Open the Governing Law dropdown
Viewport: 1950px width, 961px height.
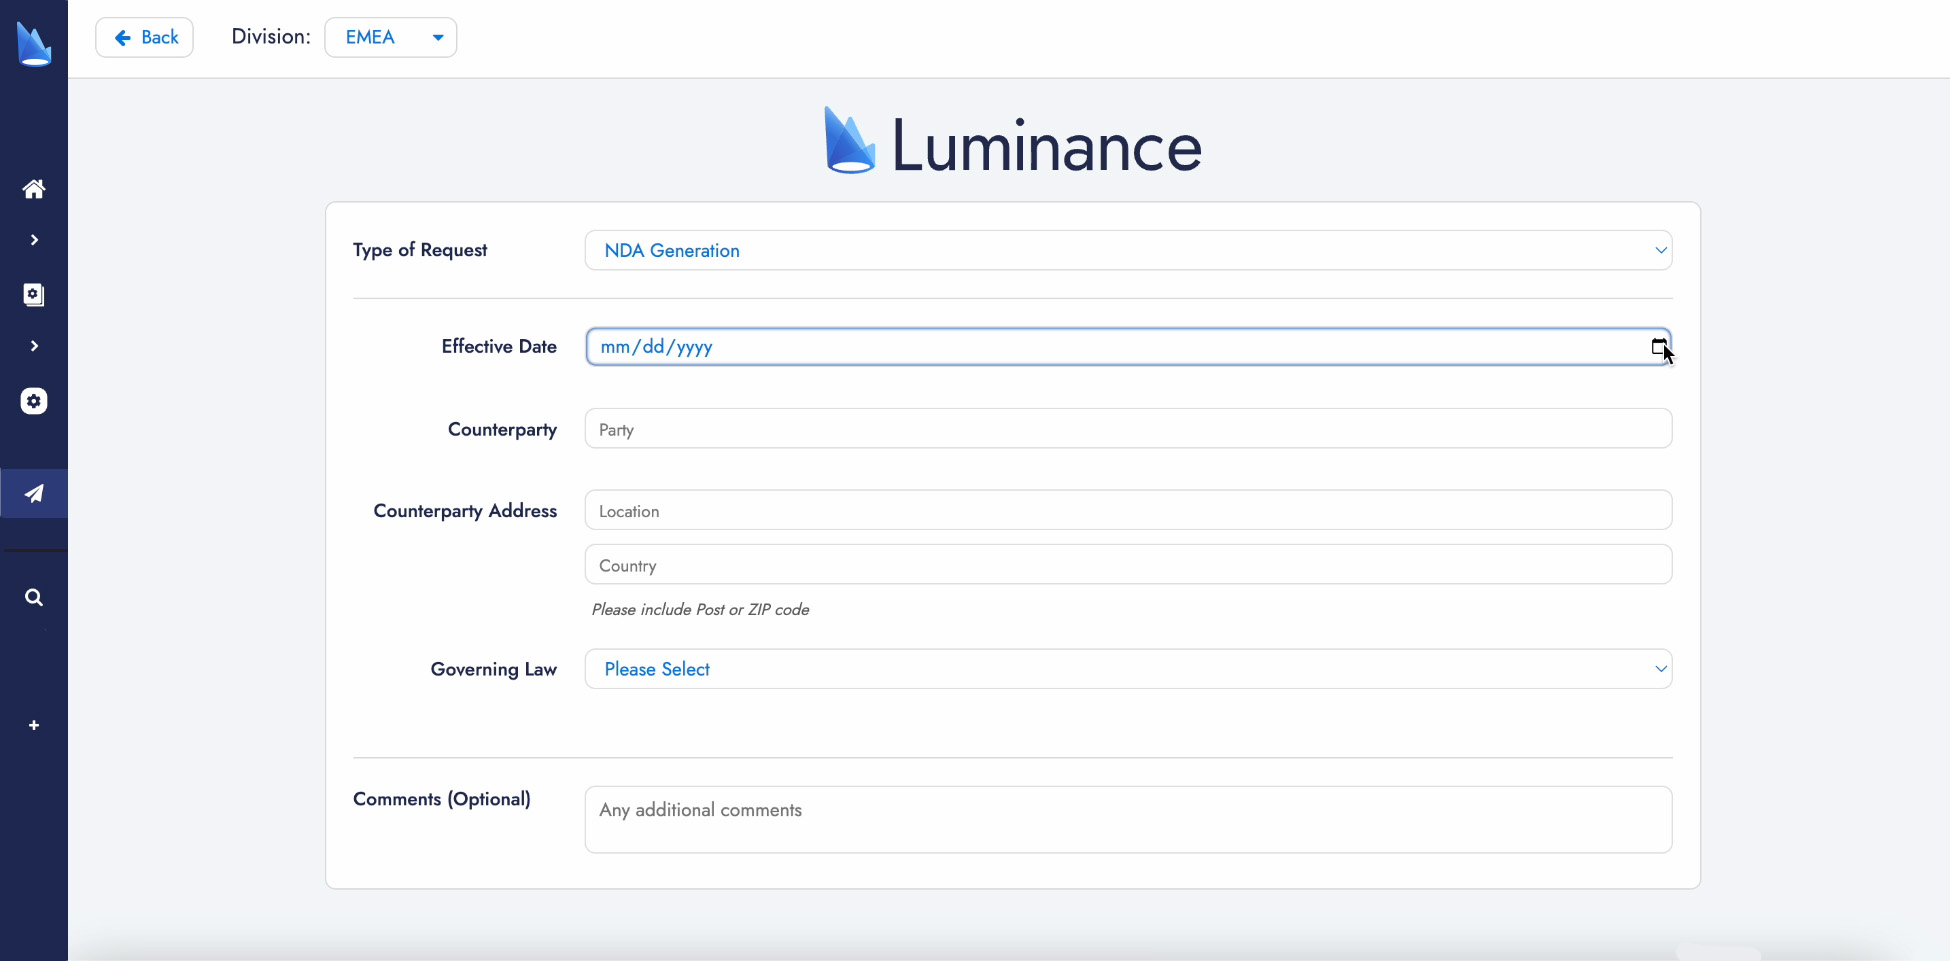(1127, 669)
